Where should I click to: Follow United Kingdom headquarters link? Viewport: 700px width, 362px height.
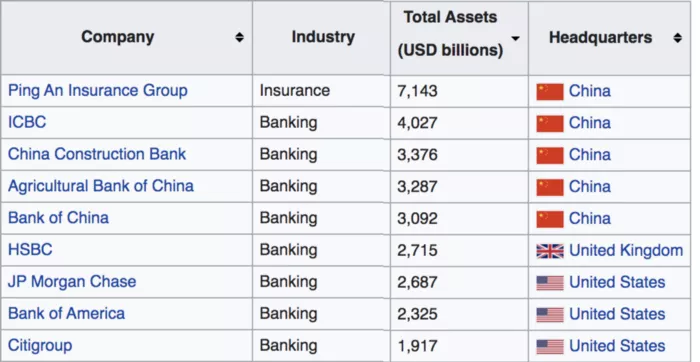coord(626,250)
